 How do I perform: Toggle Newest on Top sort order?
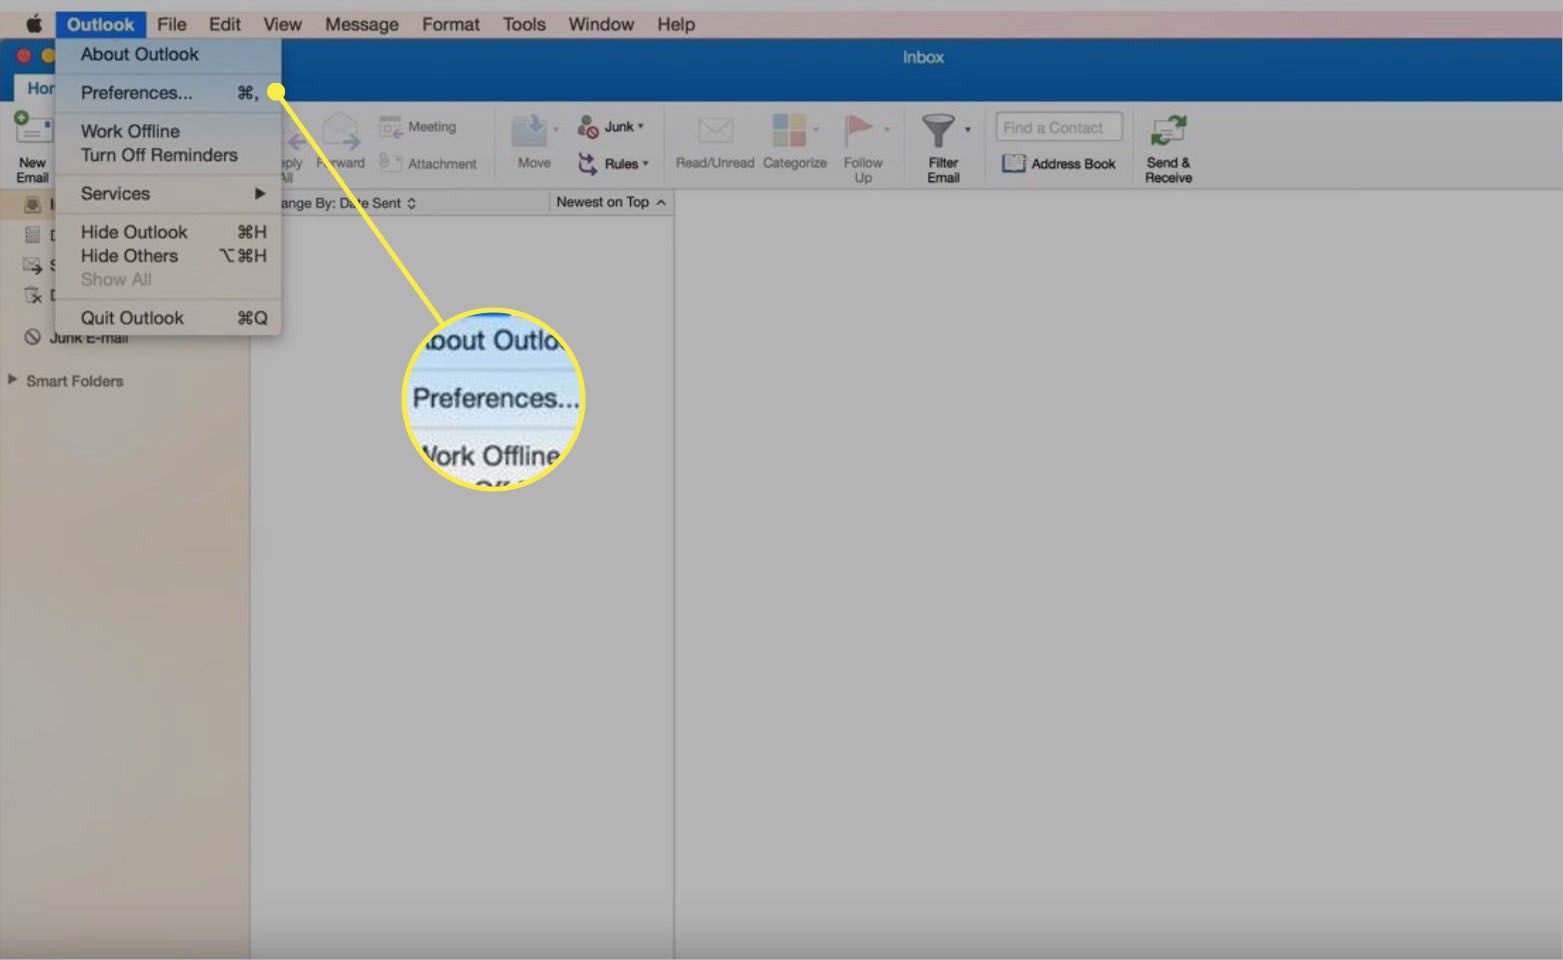611,202
